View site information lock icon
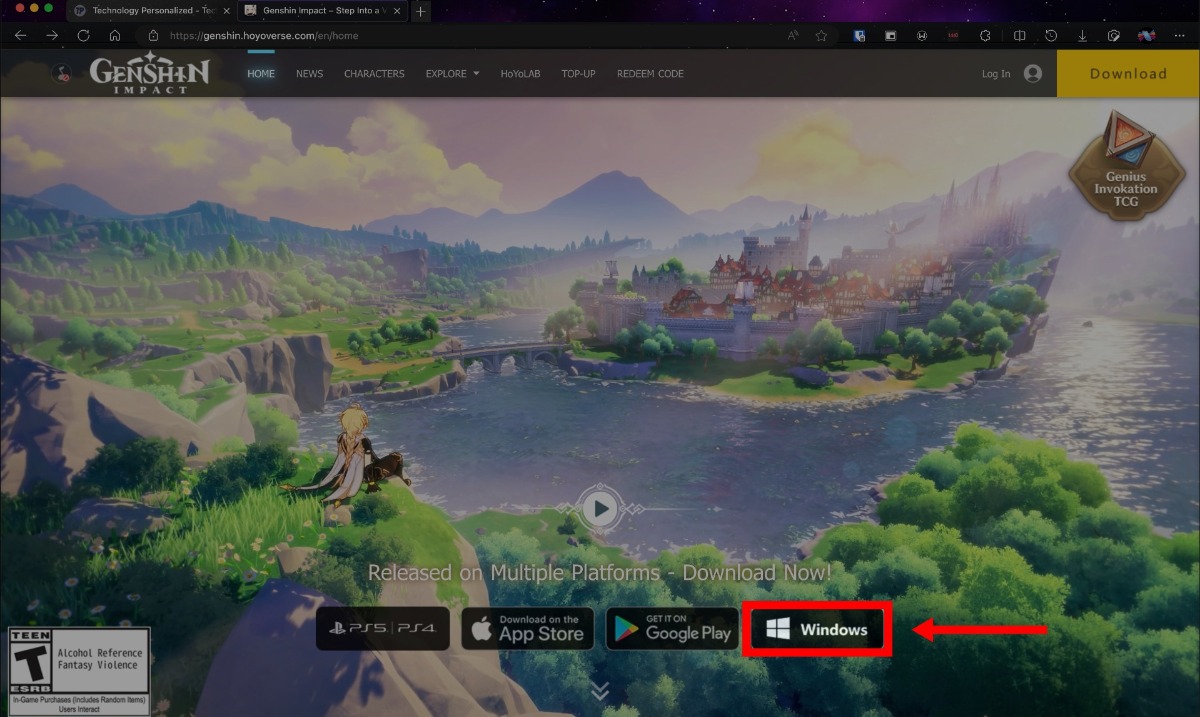 (153, 35)
